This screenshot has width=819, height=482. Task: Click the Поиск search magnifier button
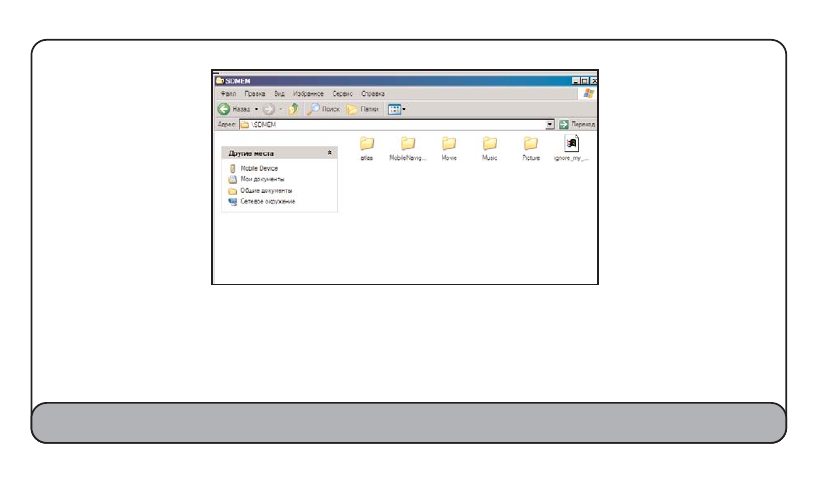pyautogui.click(x=323, y=109)
